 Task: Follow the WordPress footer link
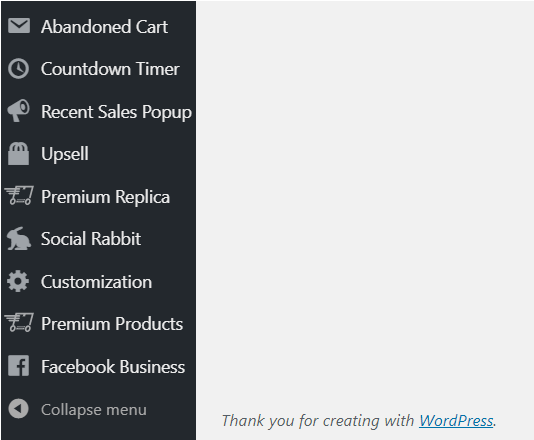456,421
